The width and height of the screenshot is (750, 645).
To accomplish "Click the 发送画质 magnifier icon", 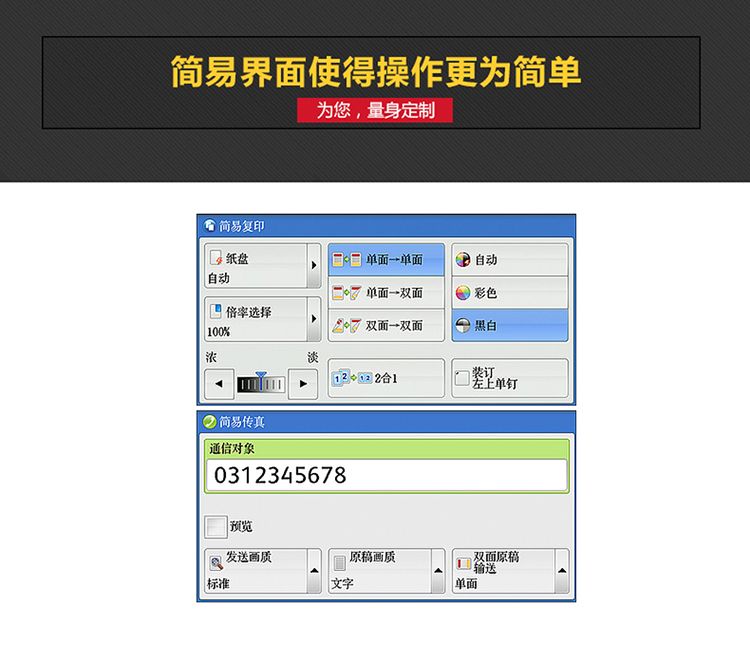I will (x=215, y=562).
